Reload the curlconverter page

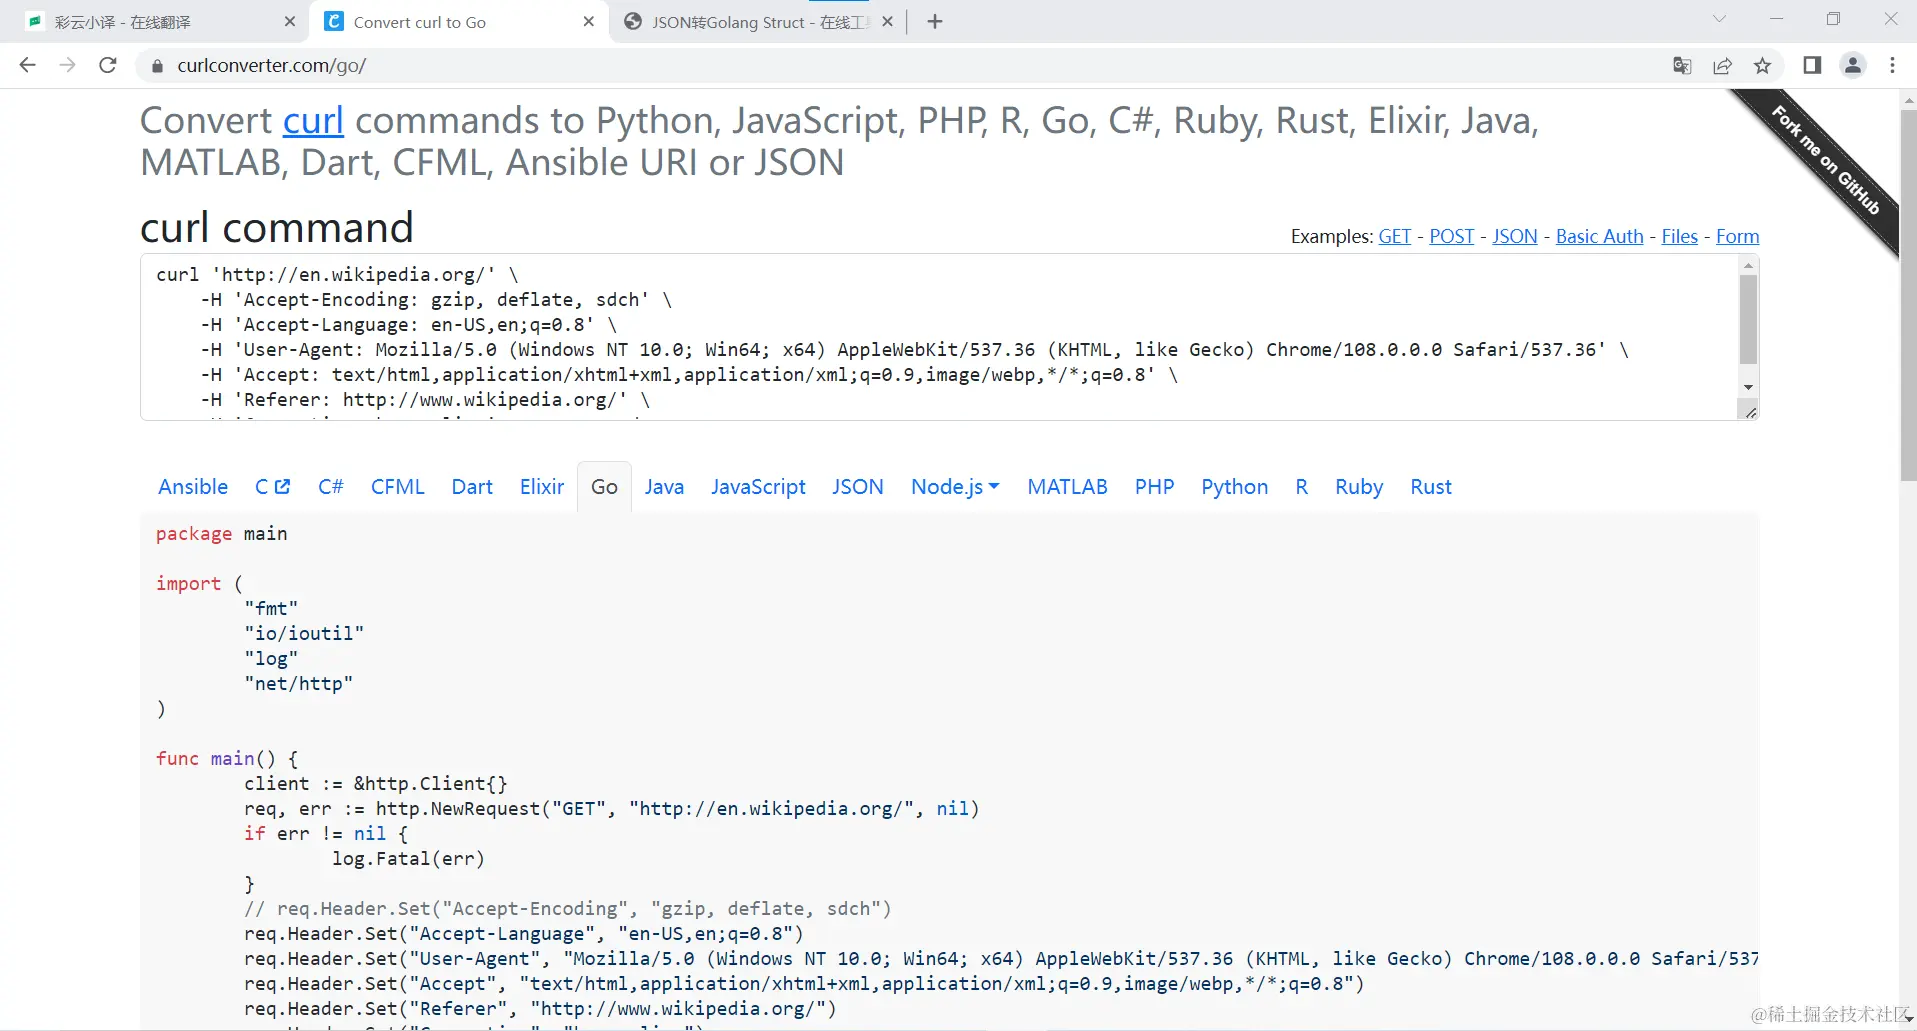click(108, 66)
